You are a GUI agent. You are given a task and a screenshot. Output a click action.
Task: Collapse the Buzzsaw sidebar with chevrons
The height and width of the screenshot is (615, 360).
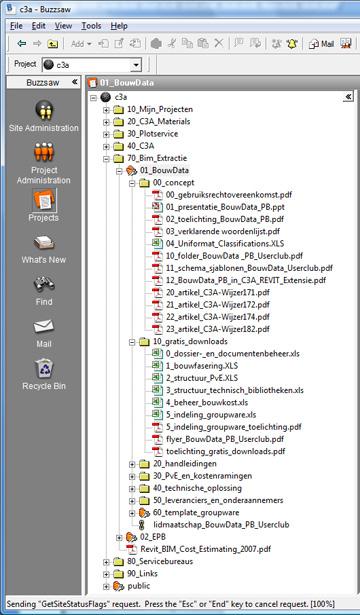click(75, 82)
